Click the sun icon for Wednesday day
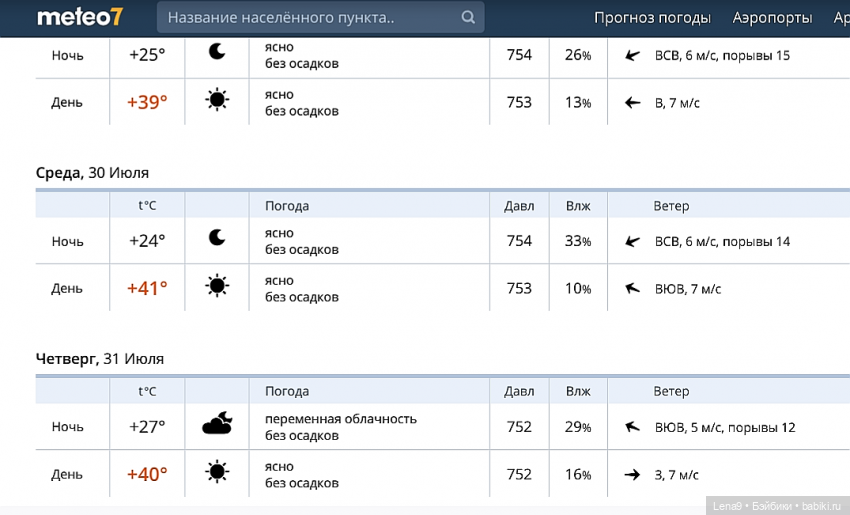The height and width of the screenshot is (515, 850). click(217, 288)
